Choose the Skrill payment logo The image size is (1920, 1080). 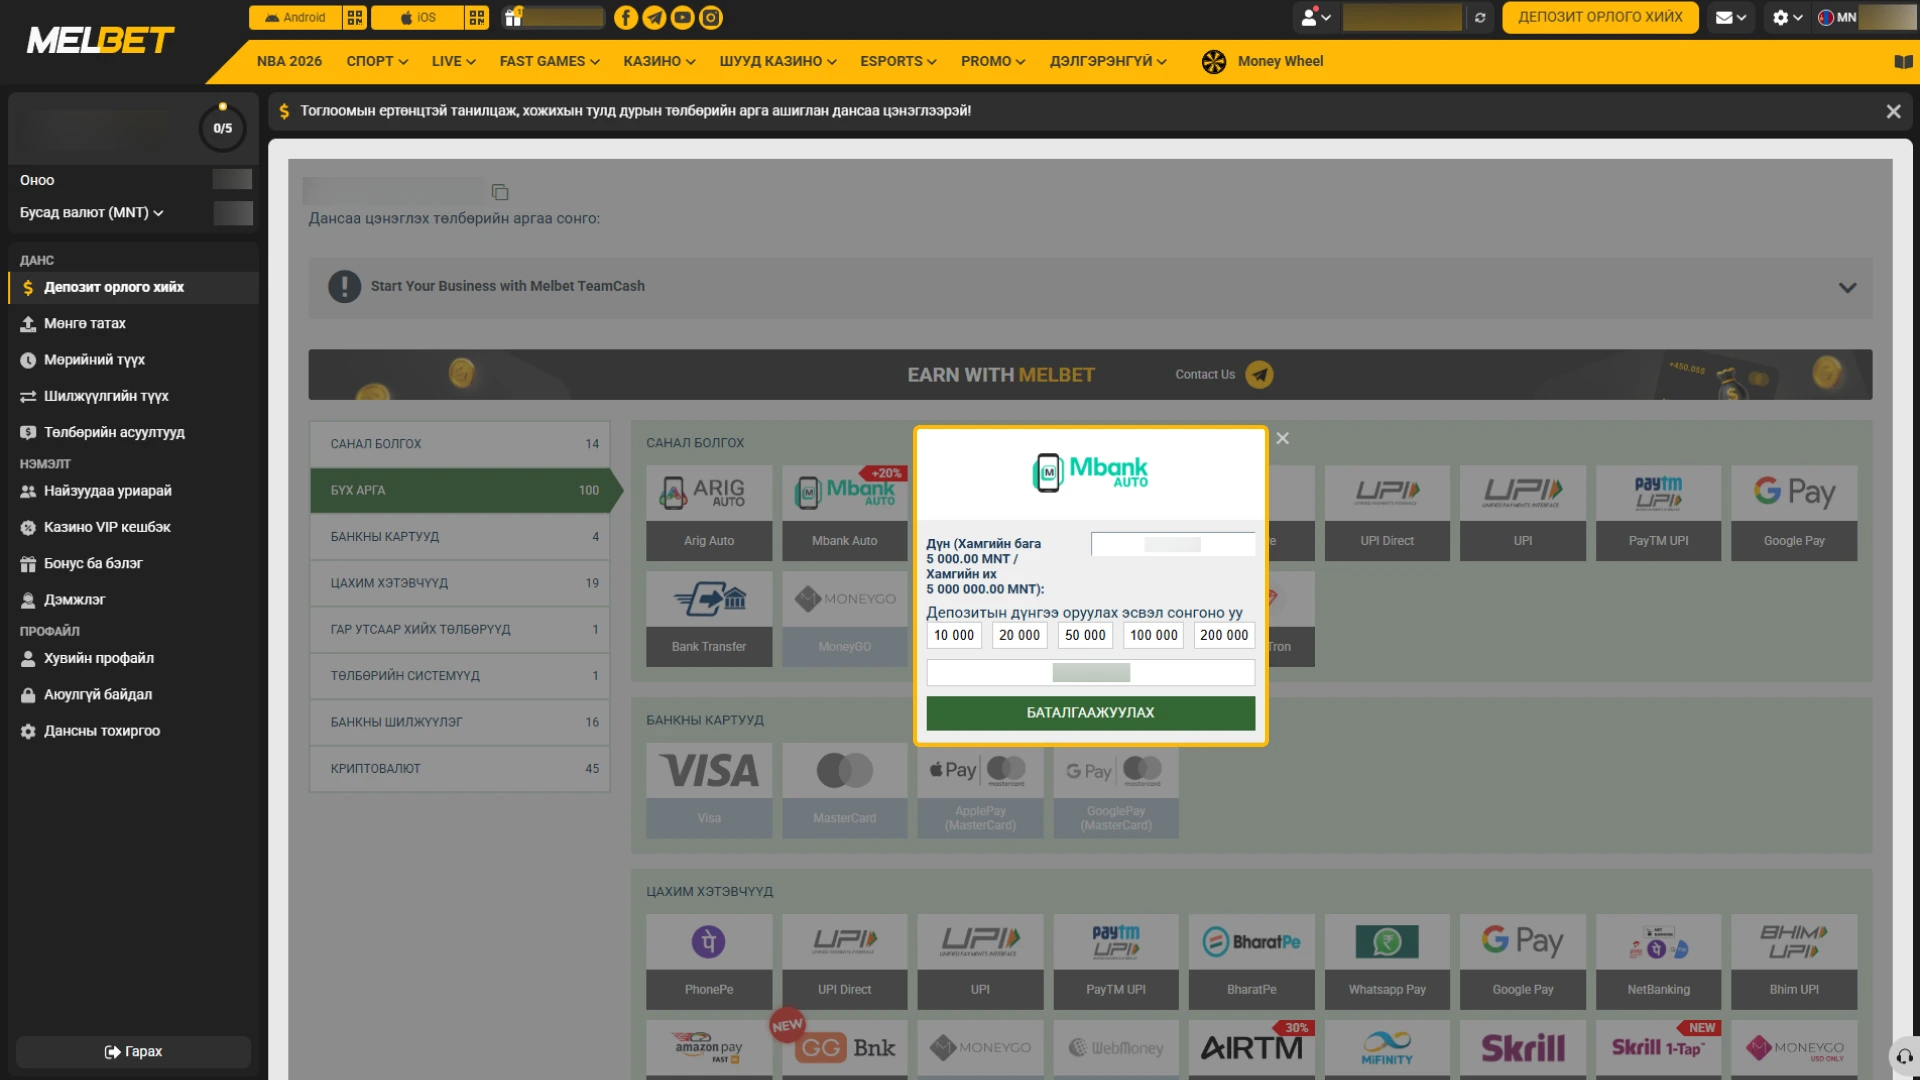coord(1523,1048)
